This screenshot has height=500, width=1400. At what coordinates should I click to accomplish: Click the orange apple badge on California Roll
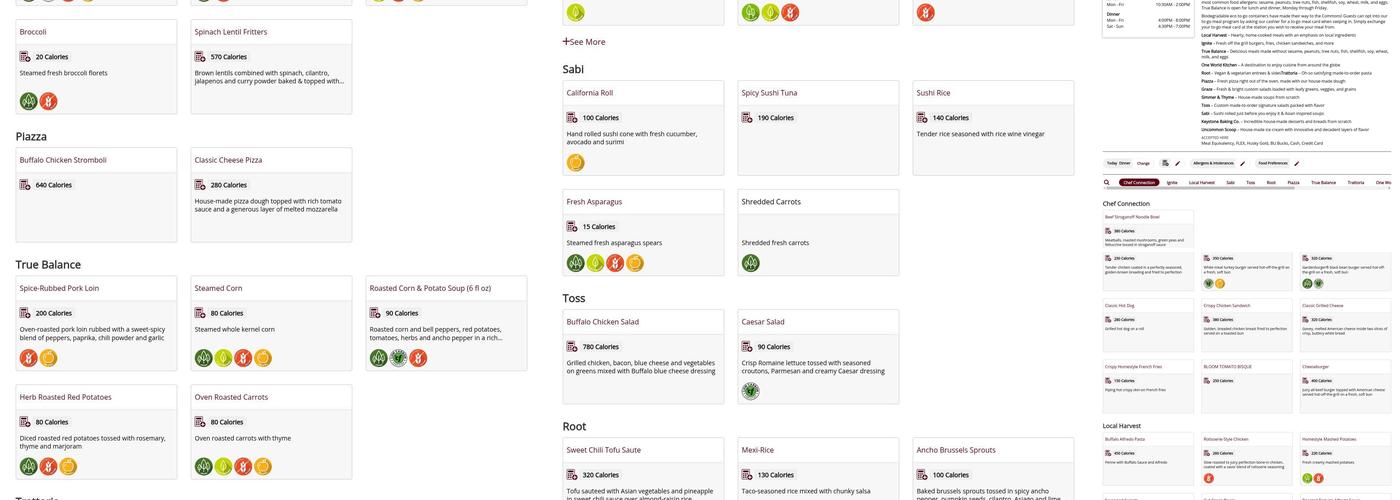pos(576,162)
